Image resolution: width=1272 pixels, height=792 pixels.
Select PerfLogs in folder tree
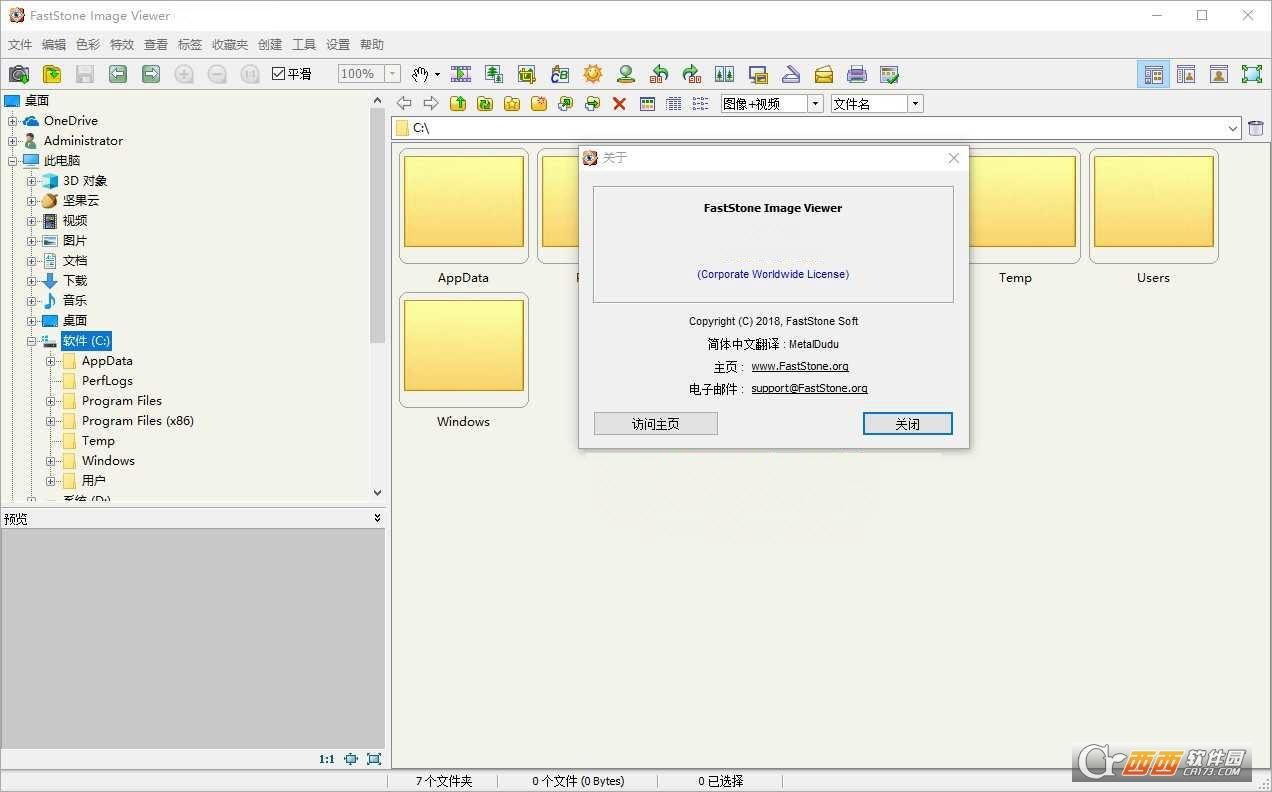(x=107, y=381)
